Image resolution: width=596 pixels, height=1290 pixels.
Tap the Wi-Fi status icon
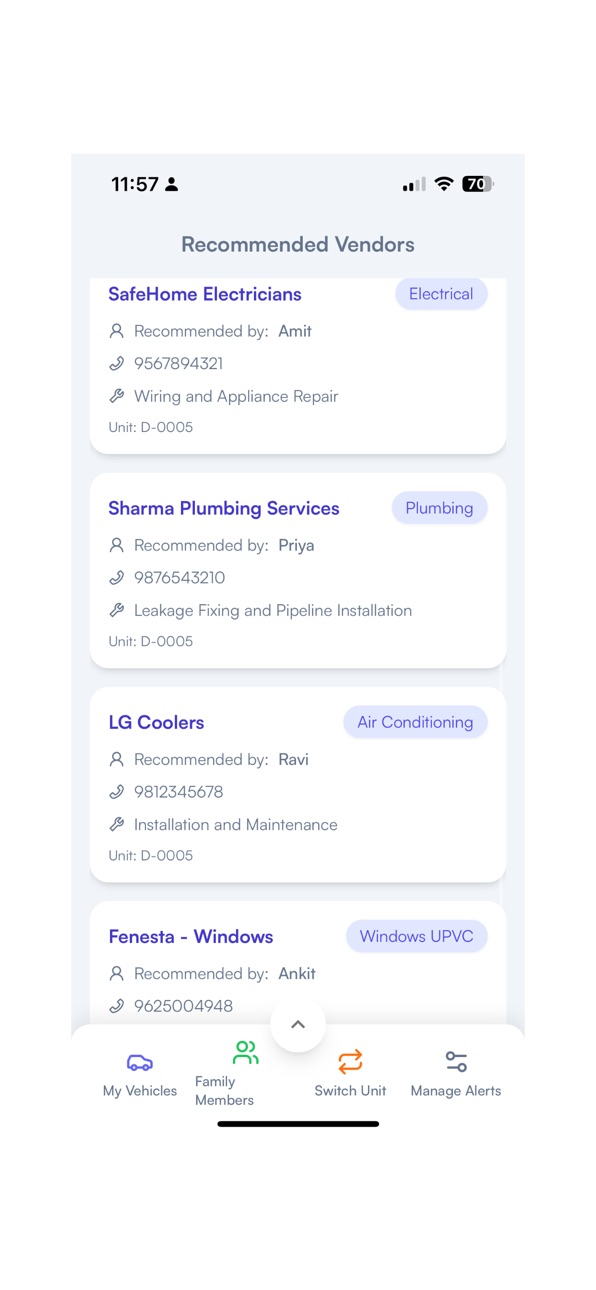coord(444,184)
